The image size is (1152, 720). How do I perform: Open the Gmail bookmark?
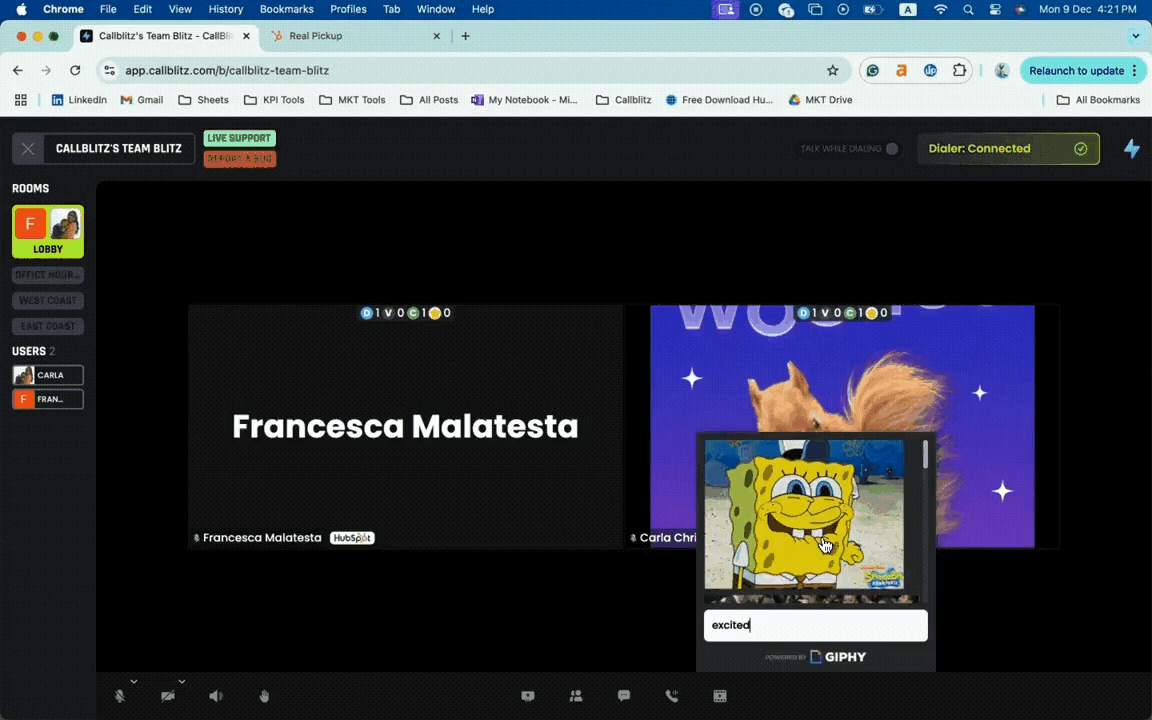coord(141,100)
